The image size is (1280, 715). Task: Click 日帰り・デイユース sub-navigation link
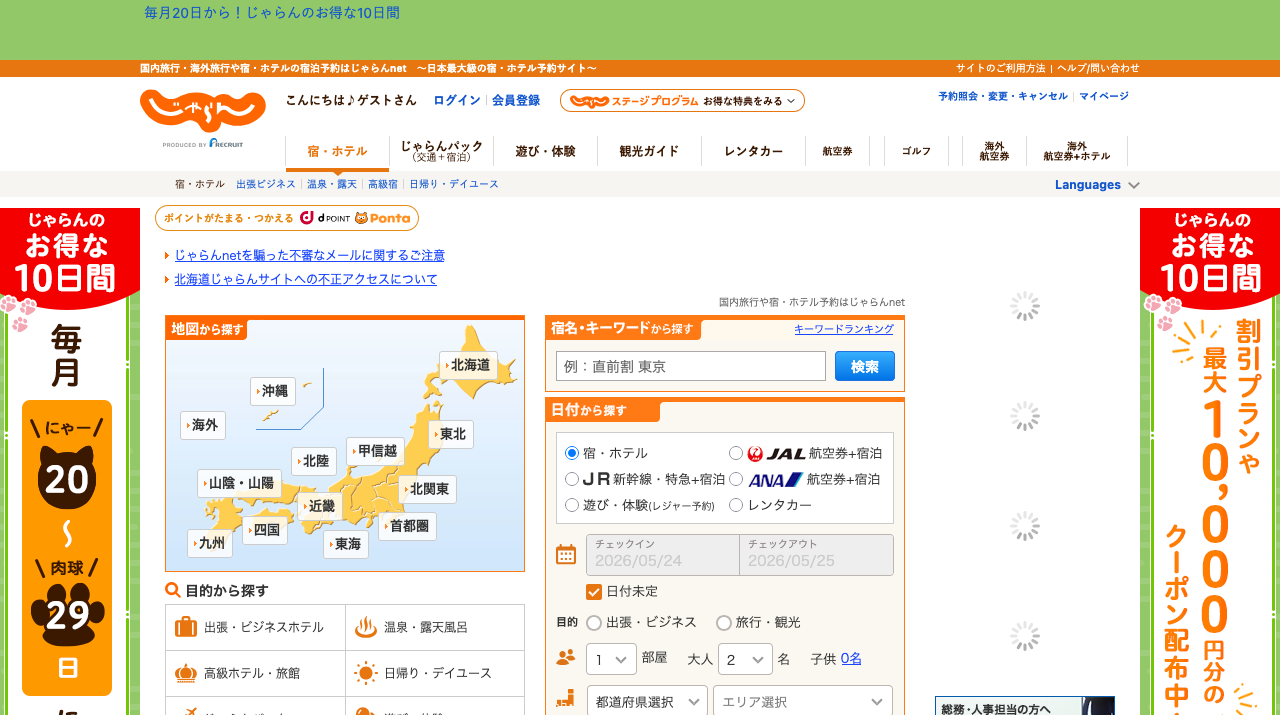[x=454, y=185]
